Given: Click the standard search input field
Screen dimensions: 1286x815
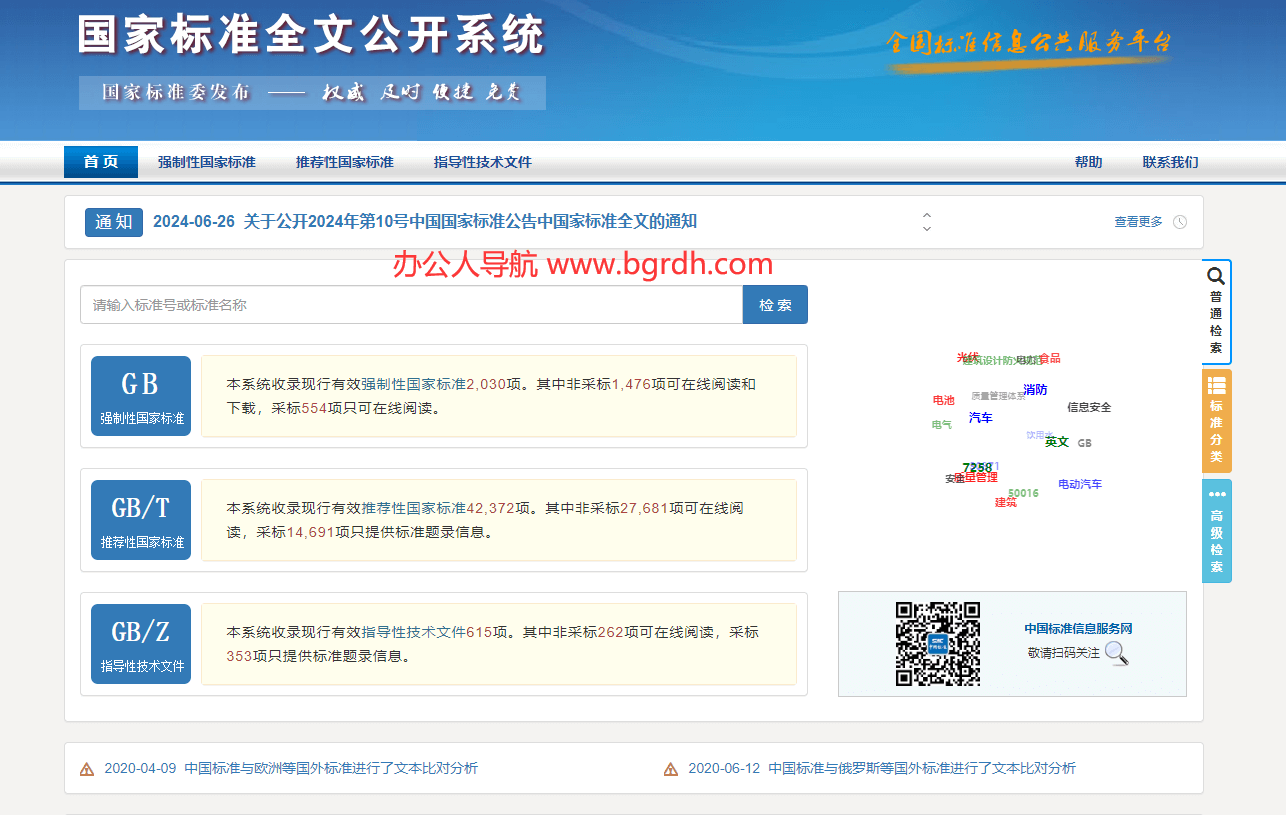Looking at the screenshot, I should point(400,304).
